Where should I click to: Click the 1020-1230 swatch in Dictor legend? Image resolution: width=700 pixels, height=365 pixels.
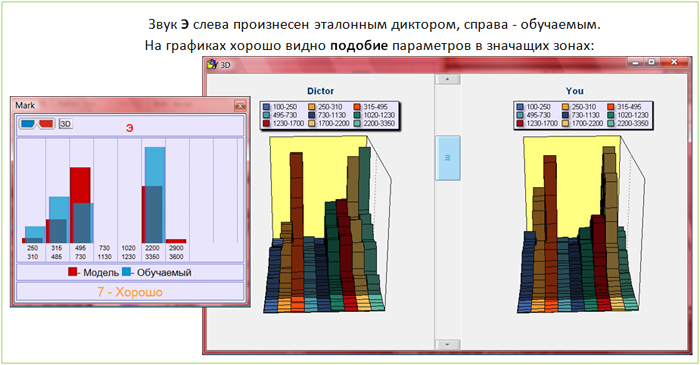tap(357, 115)
